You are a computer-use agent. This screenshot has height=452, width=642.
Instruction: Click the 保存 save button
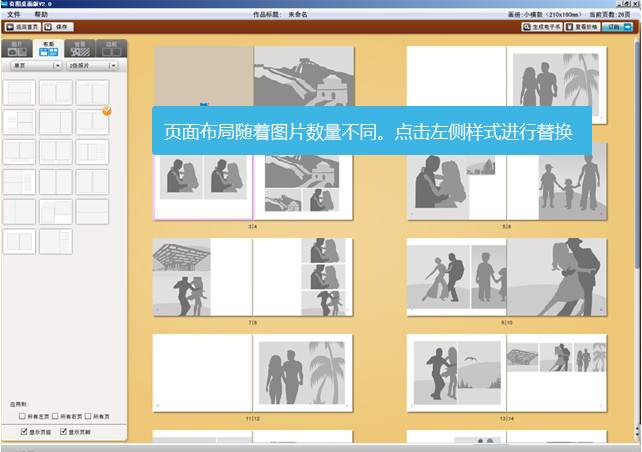[x=58, y=27]
